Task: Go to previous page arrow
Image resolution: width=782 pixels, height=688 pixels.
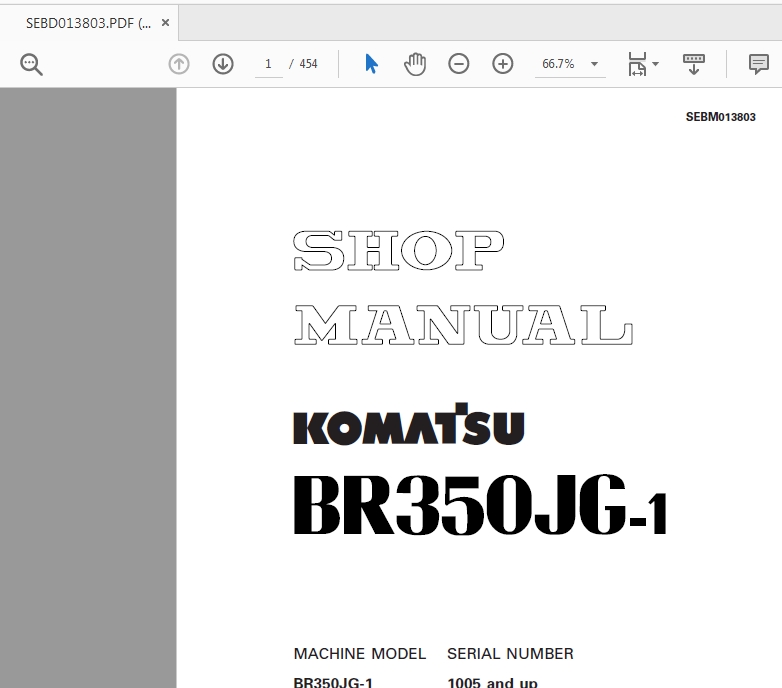Action: [x=179, y=64]
